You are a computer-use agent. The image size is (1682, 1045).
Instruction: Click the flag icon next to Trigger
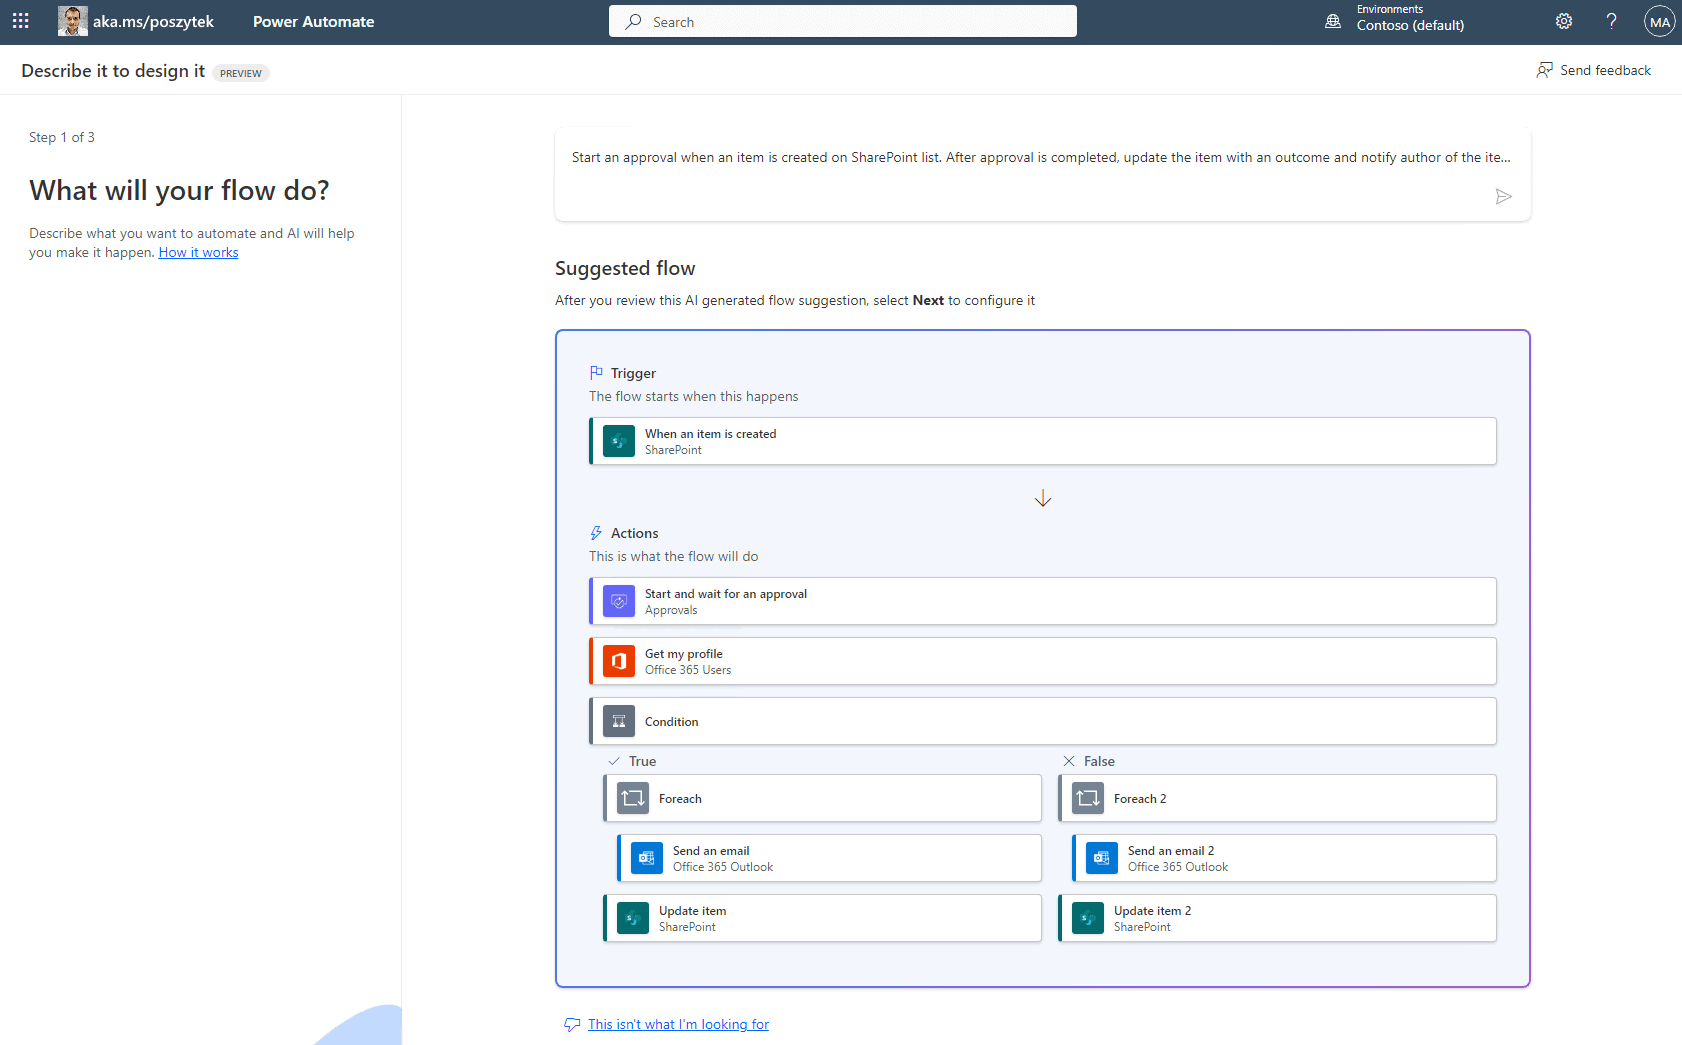pyautogui.click(x=596, y=371)
